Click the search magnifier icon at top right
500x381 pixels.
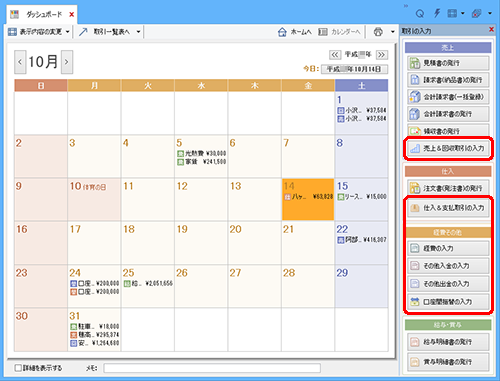click(420, 14)
